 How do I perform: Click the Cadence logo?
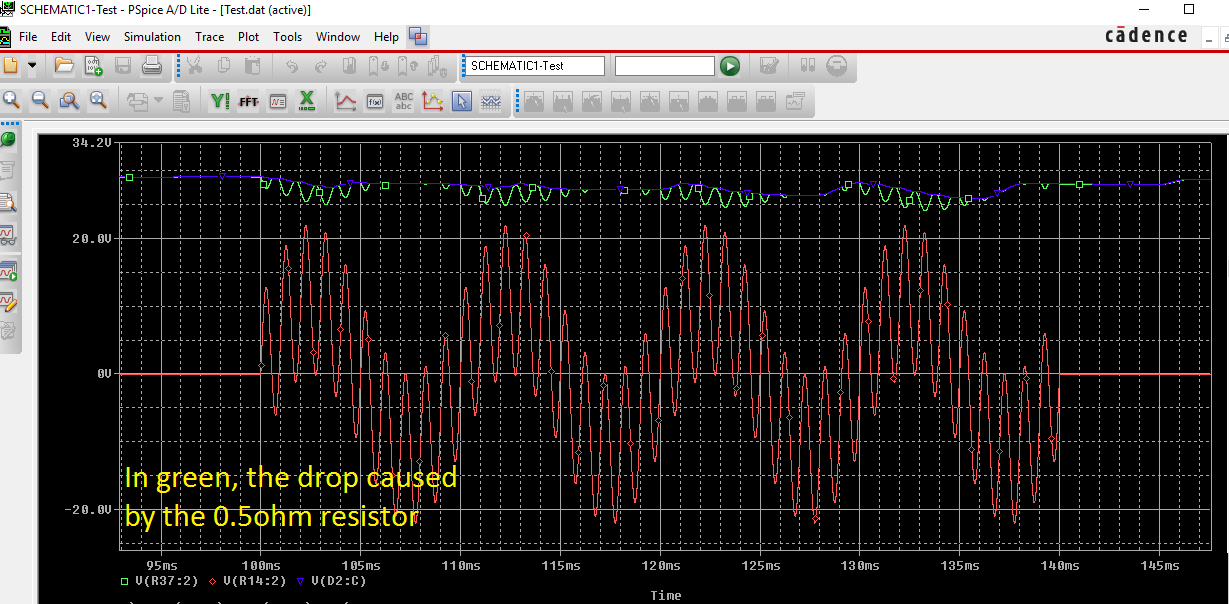1147,35
